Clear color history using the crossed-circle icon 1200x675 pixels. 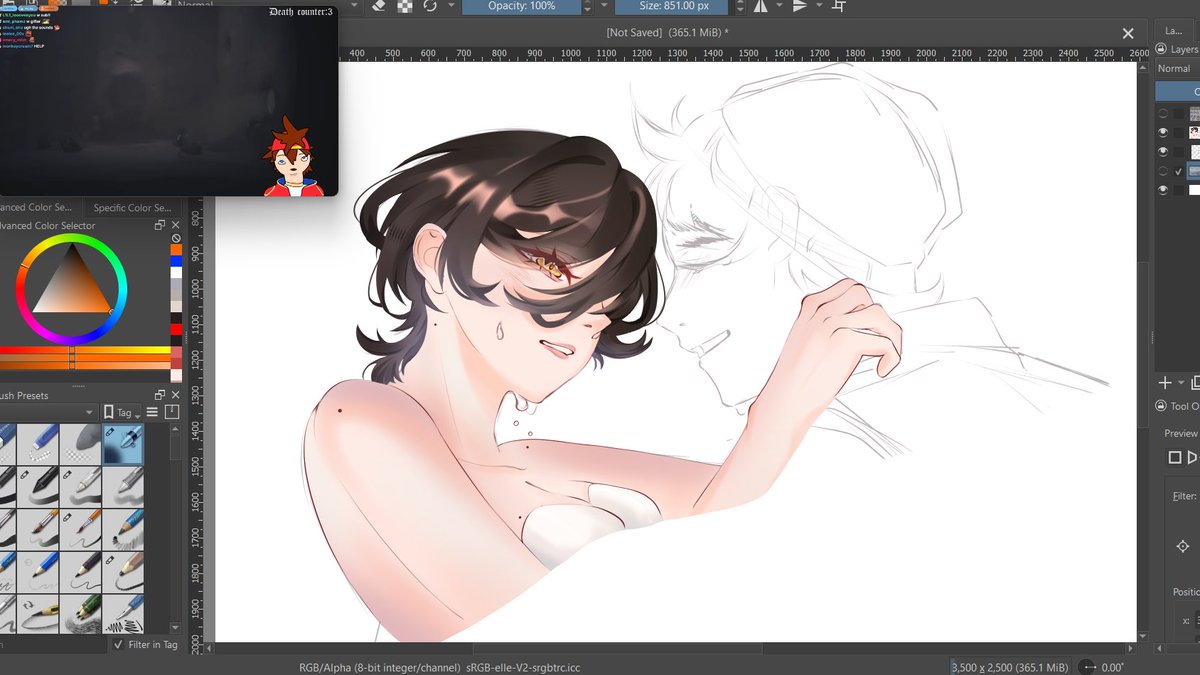pyautogui.click(x=176, y=238)
